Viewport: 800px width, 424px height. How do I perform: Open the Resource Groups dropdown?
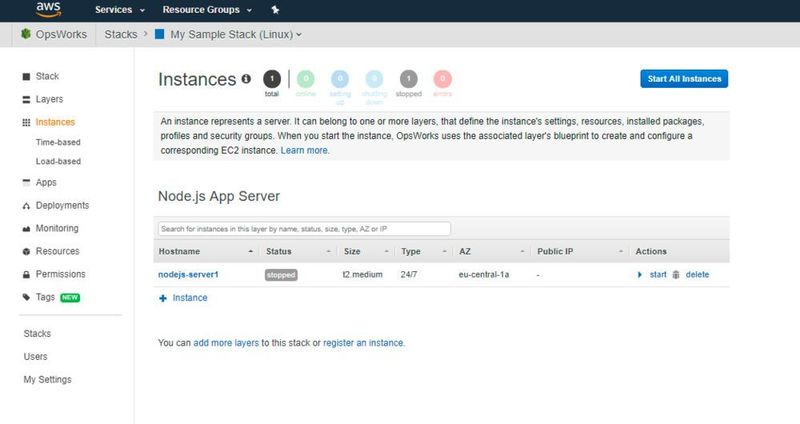(207, 10)
